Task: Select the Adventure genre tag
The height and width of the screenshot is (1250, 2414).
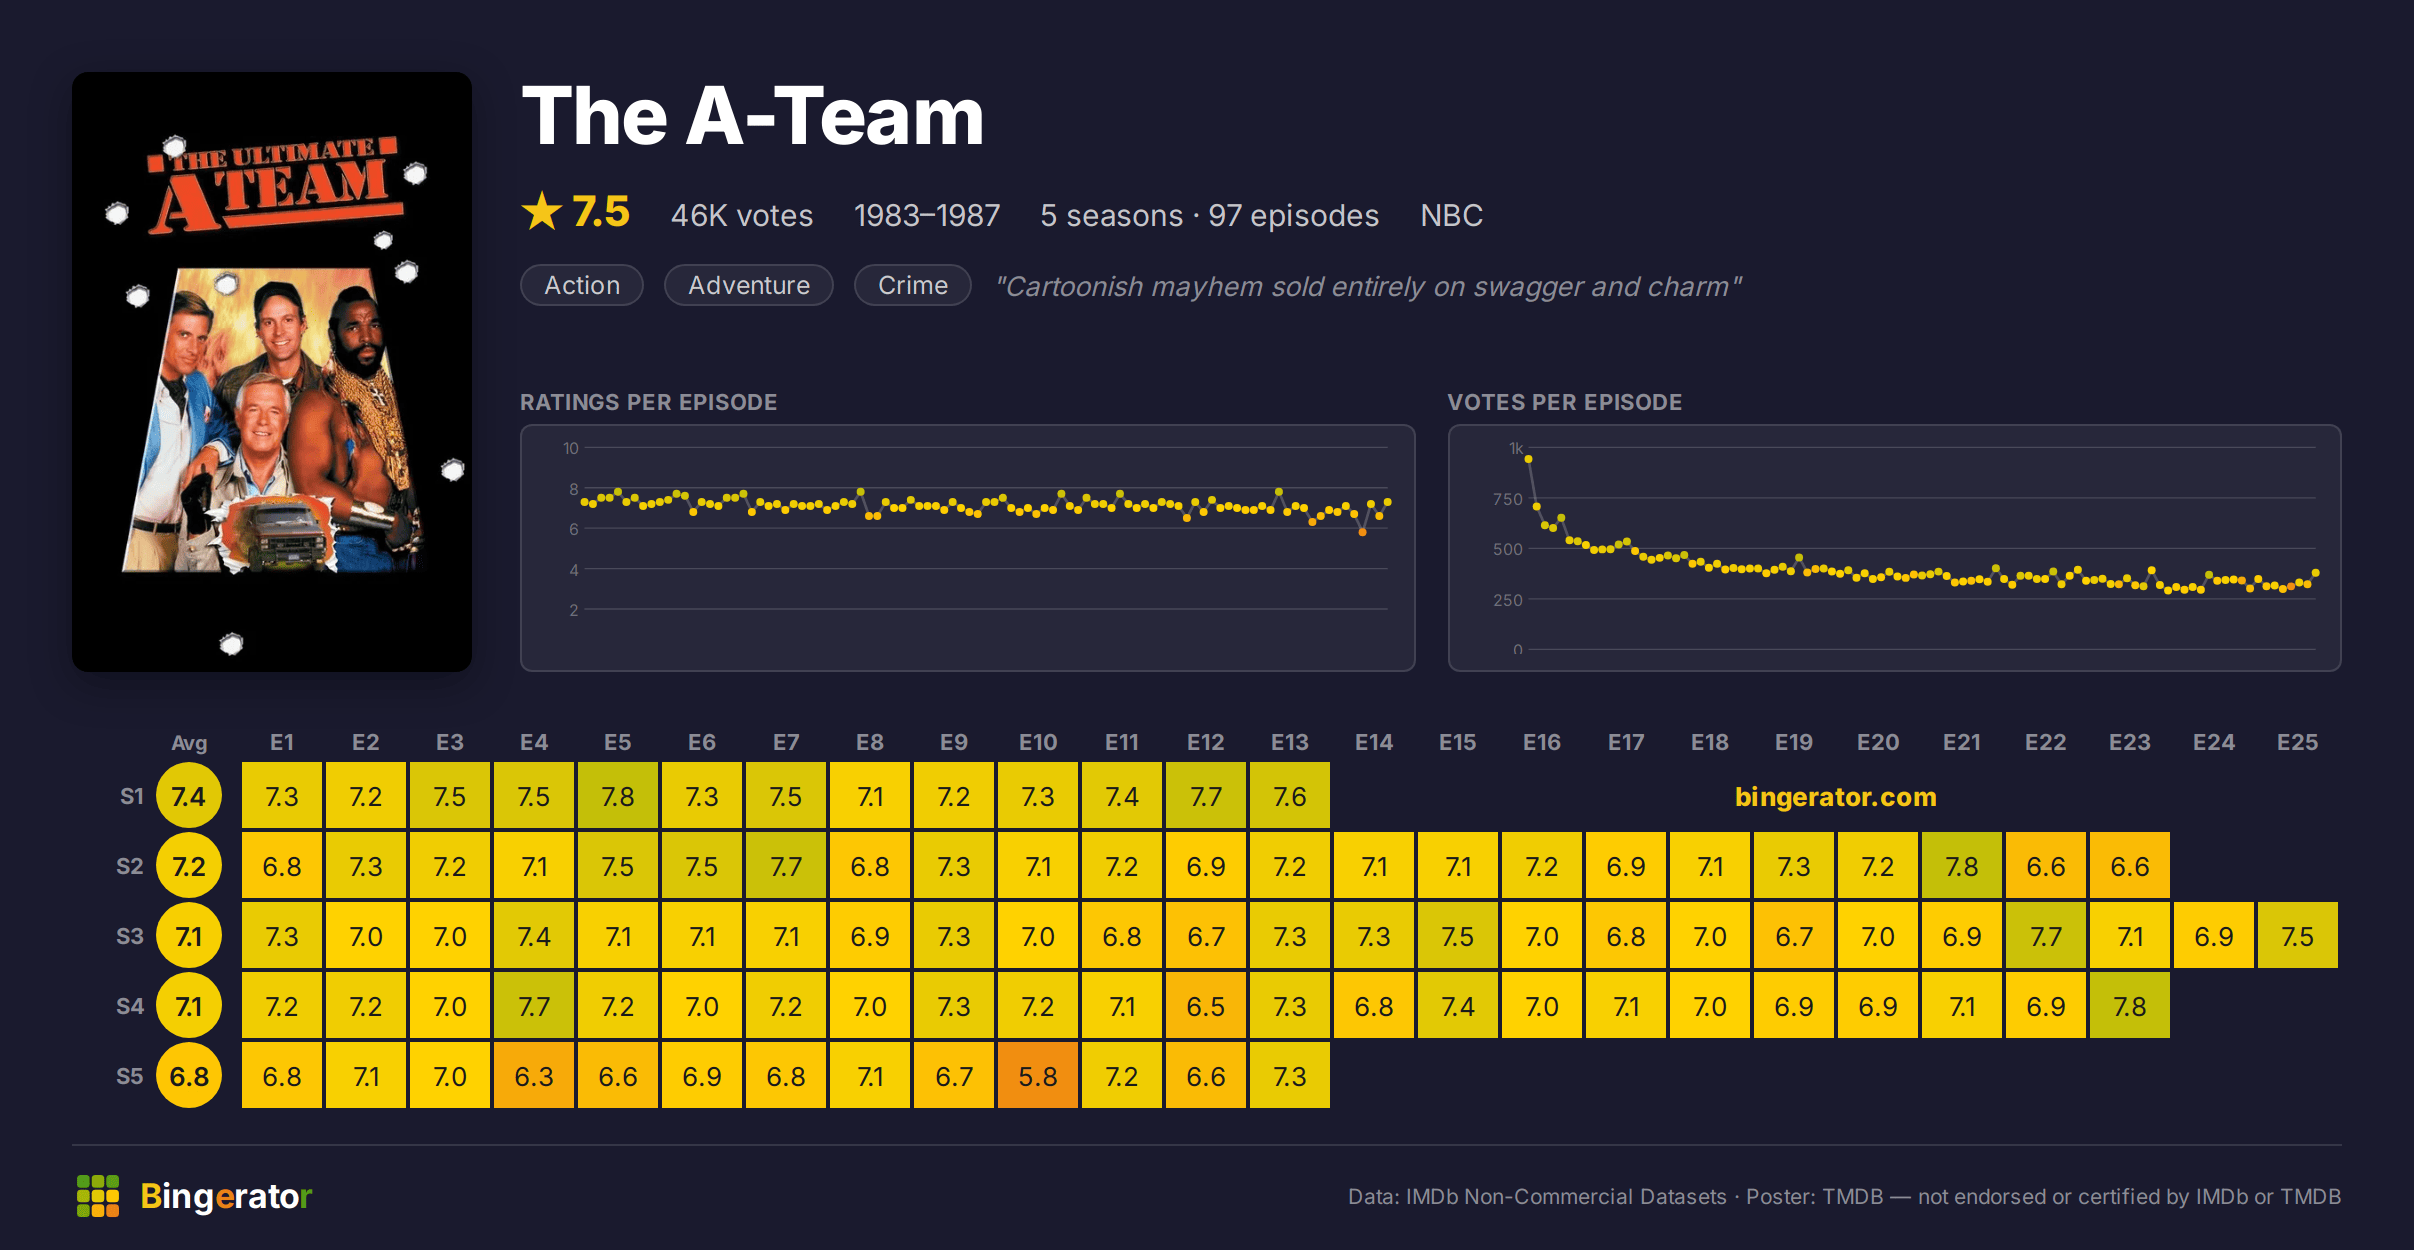Action: (x=749, y=285)
